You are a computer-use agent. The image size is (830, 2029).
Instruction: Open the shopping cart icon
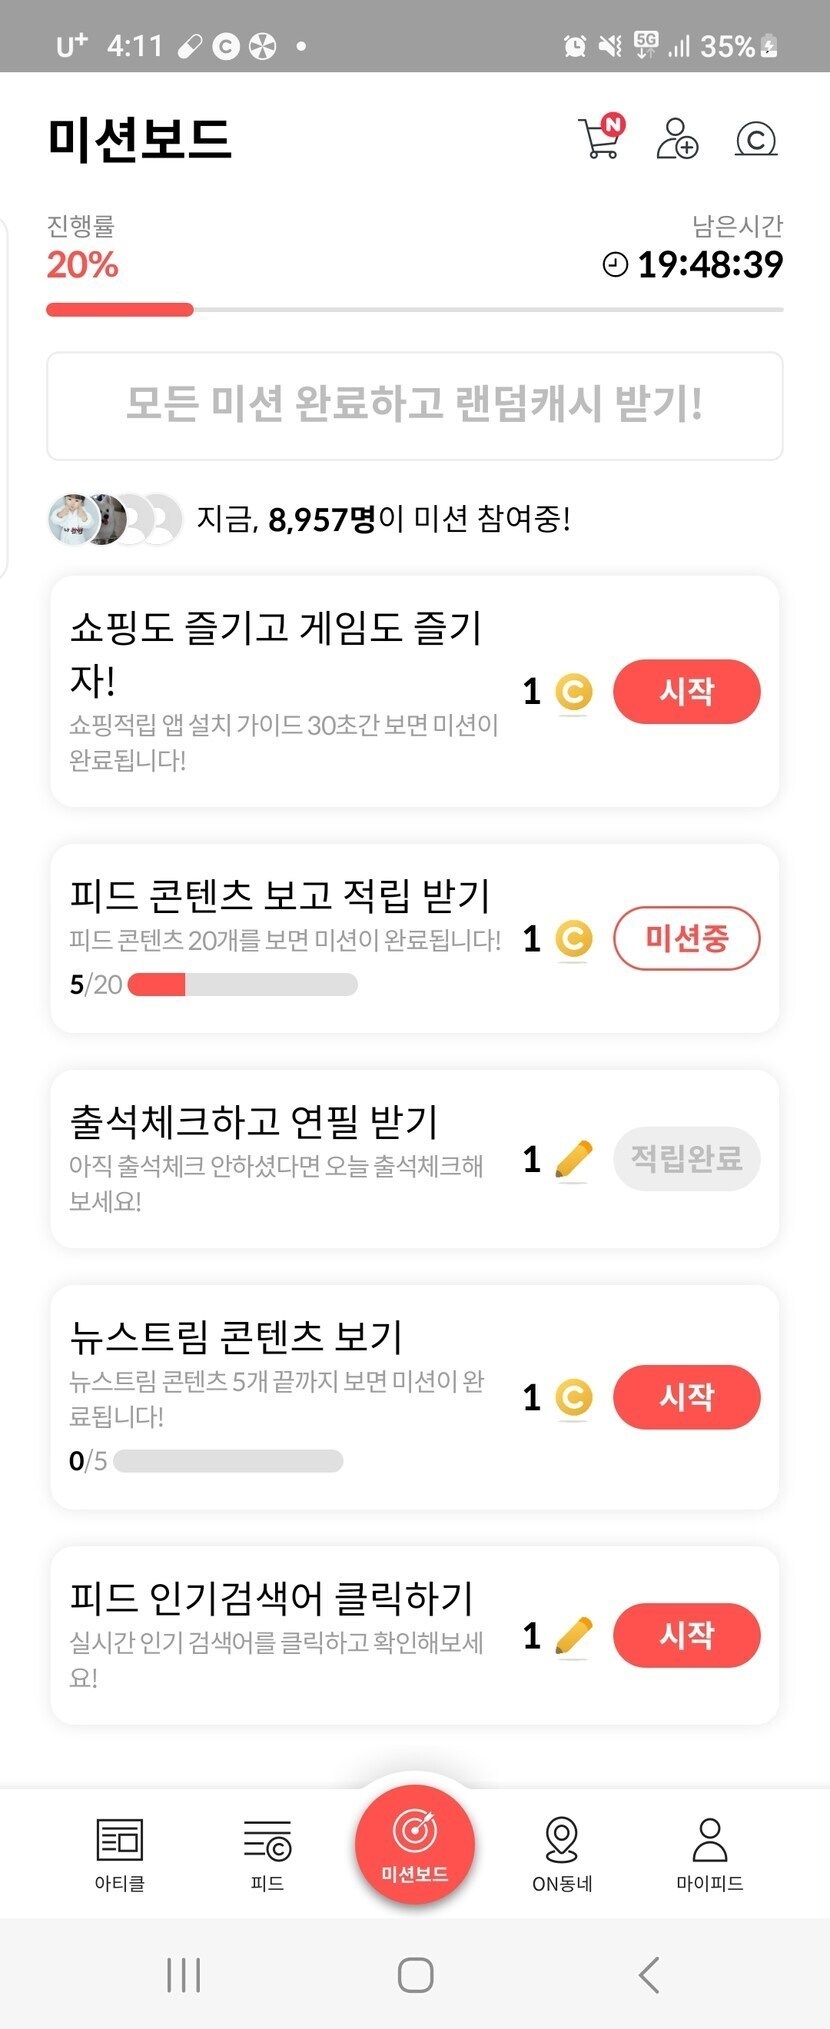600,138
